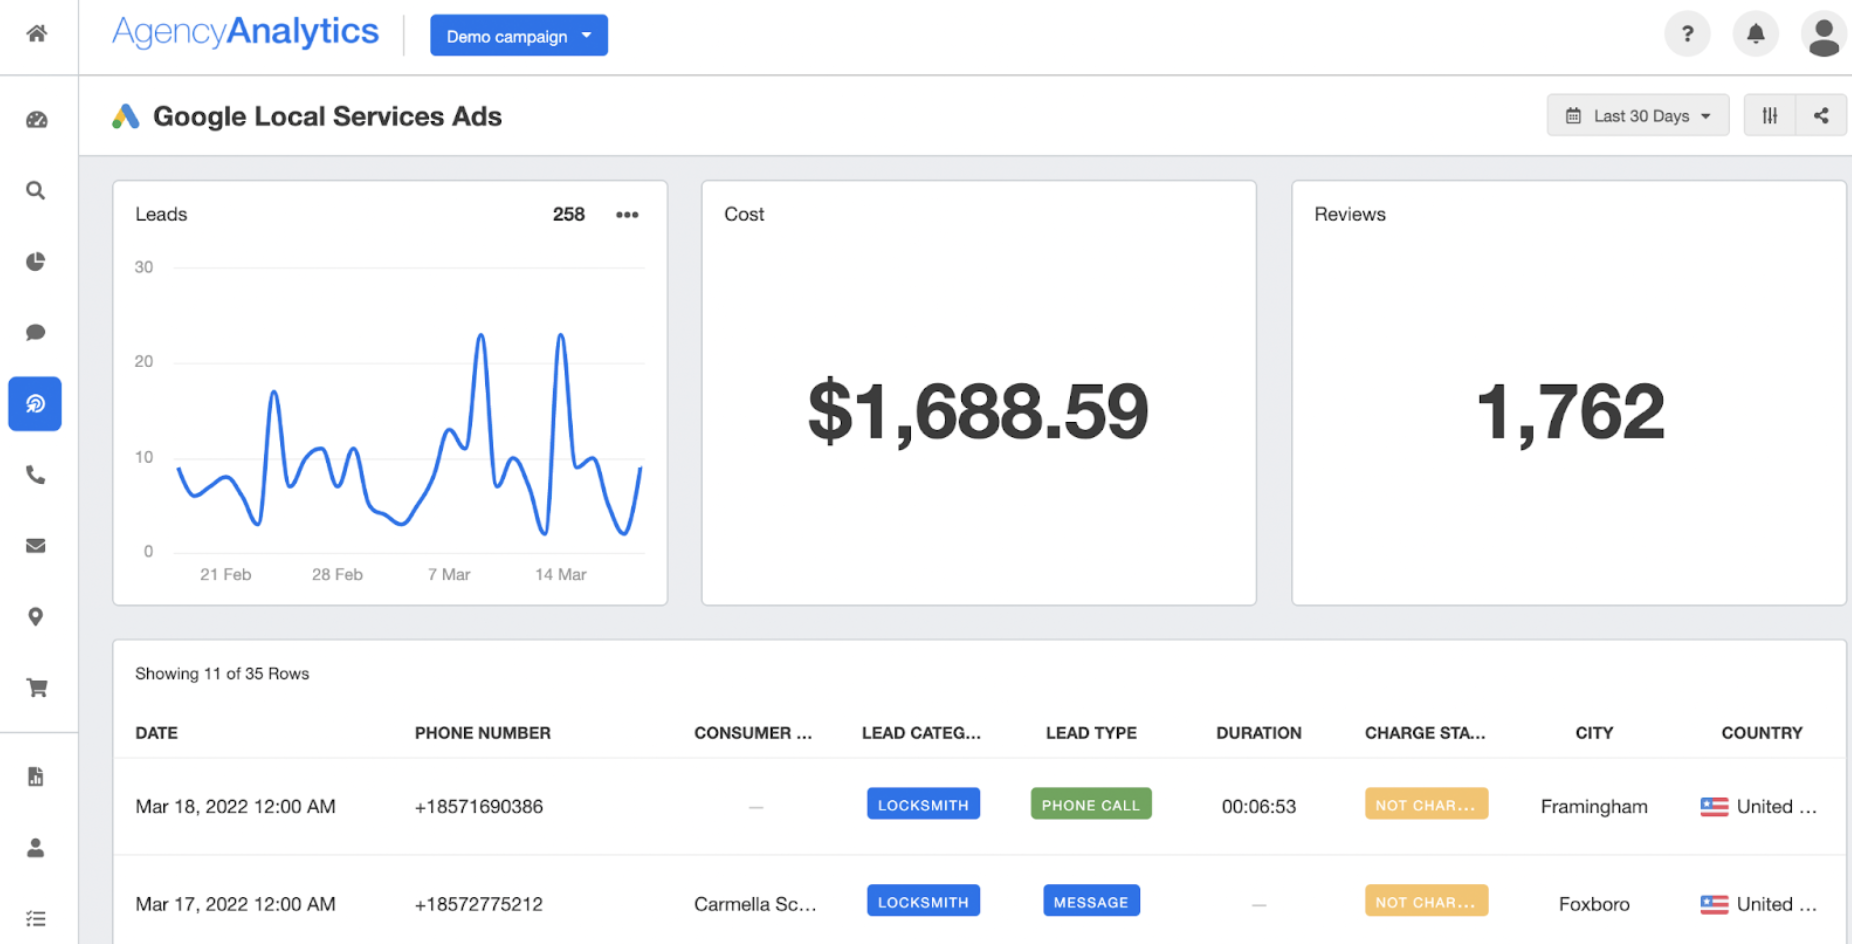Select the Mar 17, 2022 12:00 AM row date
This screenshot has height=944, width=1852.
point(235,904)
